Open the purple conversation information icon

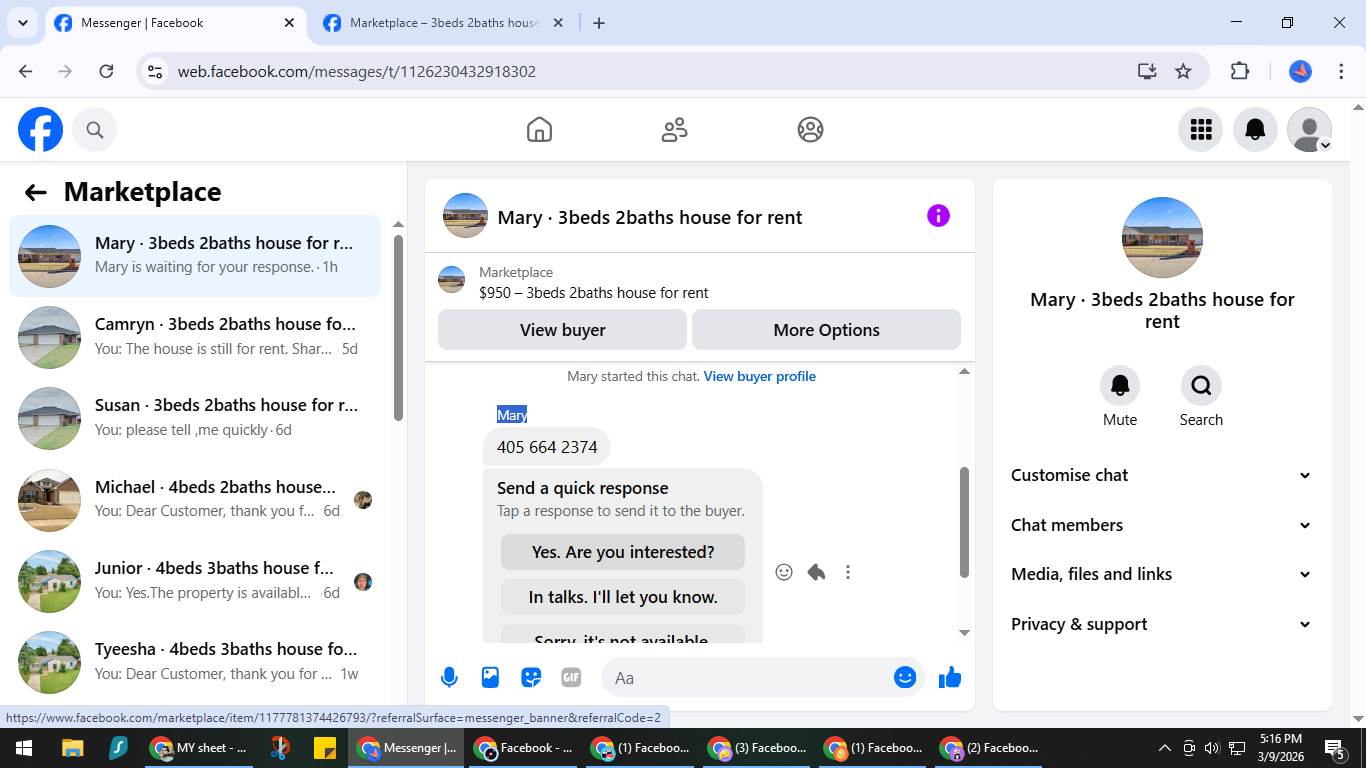coord(938,216)
